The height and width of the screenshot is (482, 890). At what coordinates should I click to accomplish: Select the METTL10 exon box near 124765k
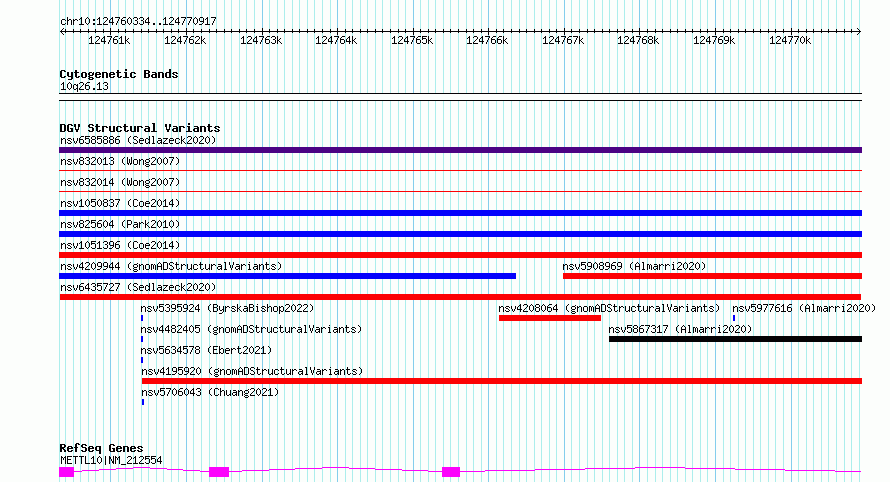pyautogui.click(x=451, y=472)
